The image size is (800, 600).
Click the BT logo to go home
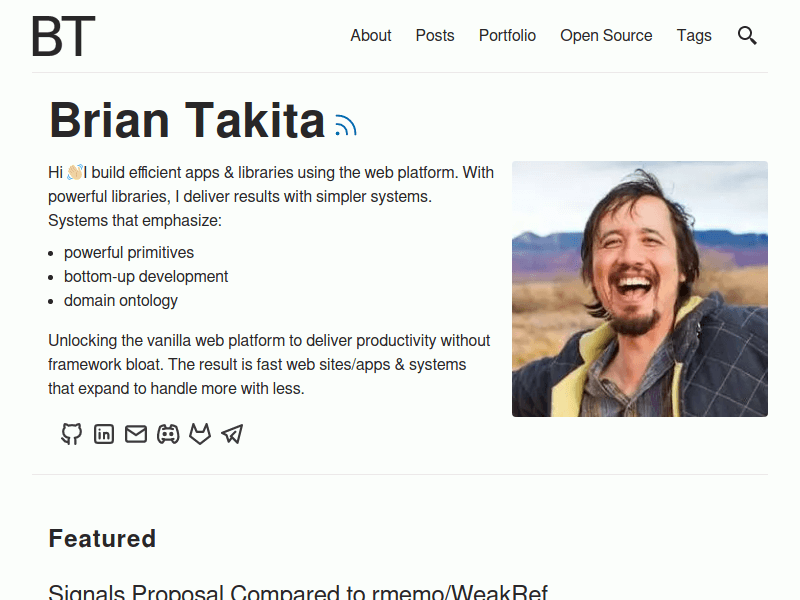pyautogui.click(x=58, y=38)
